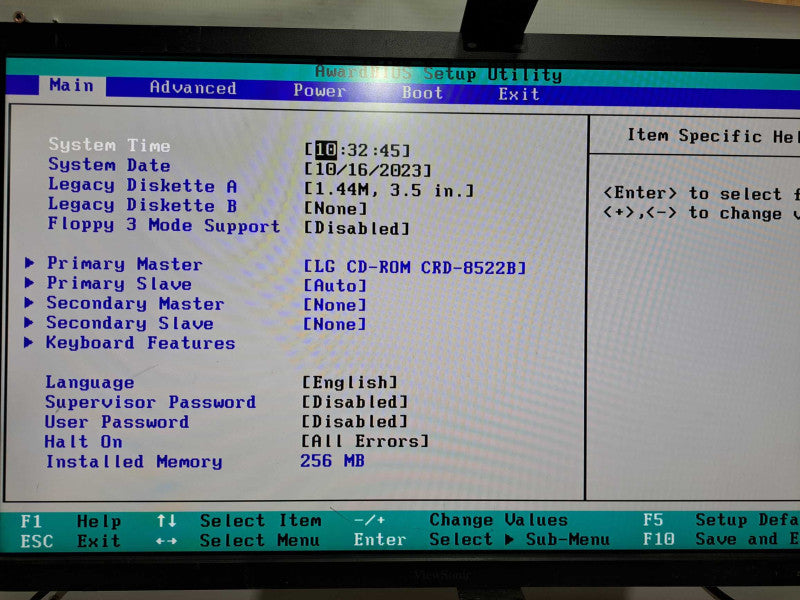Viewport: 800px width, 600px height.
Task: Open the Primary Slave entry
Action: coord(119,283)
